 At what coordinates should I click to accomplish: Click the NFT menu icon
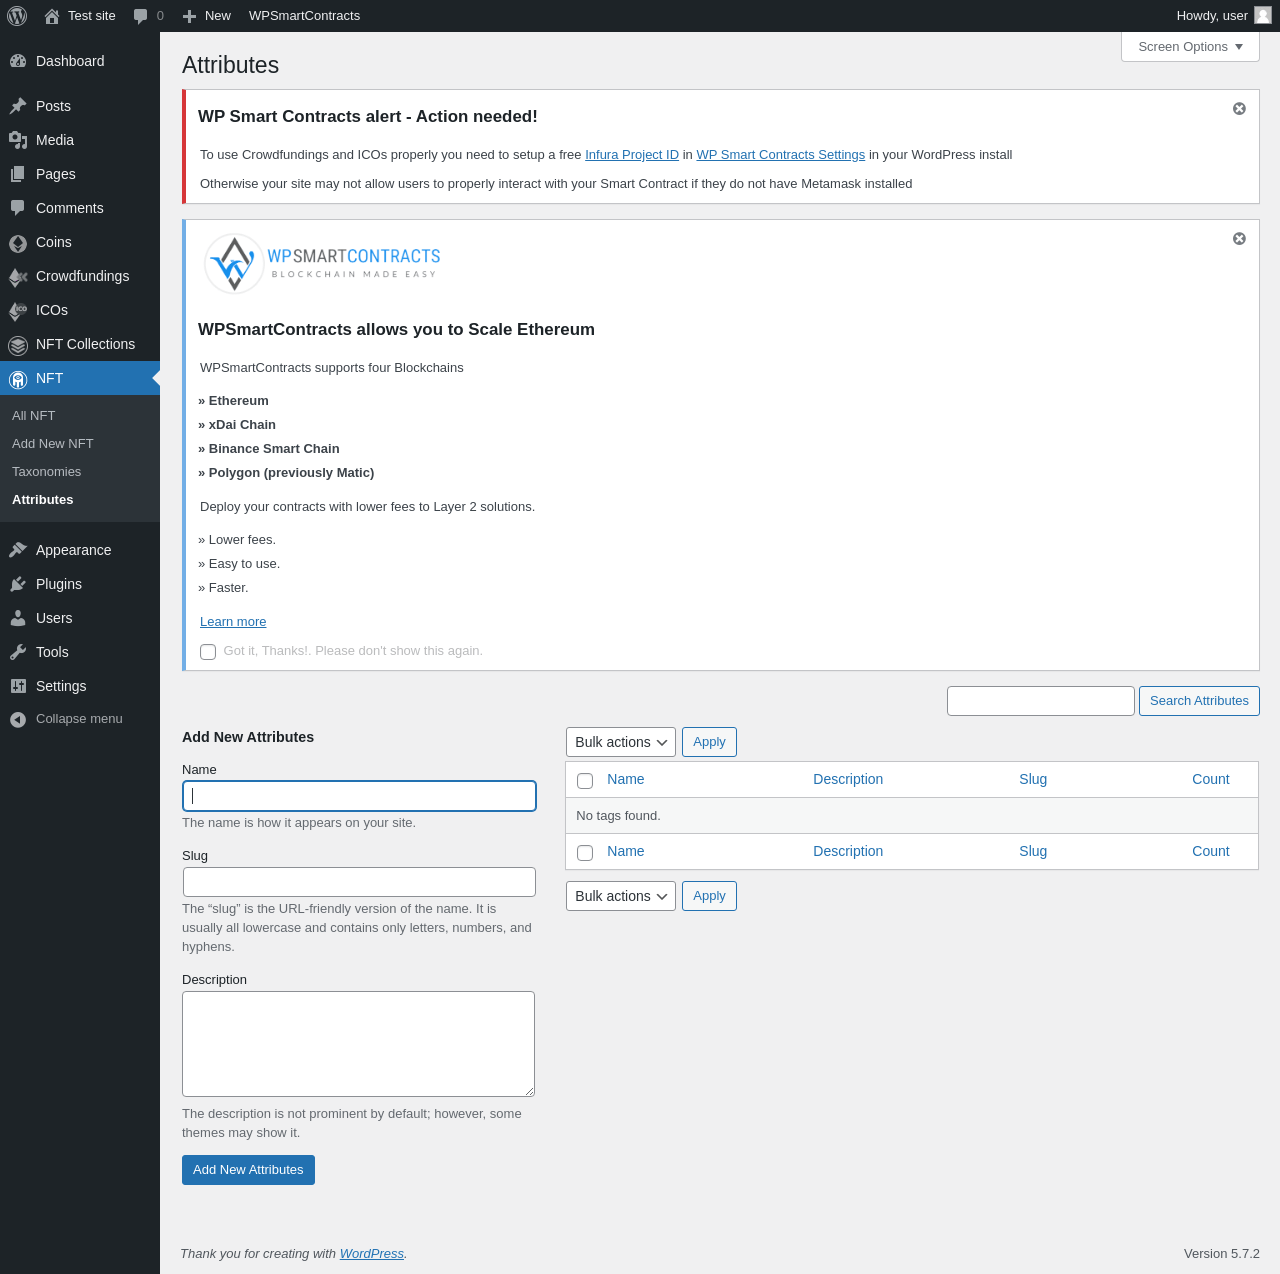click(x=18, y=379)
